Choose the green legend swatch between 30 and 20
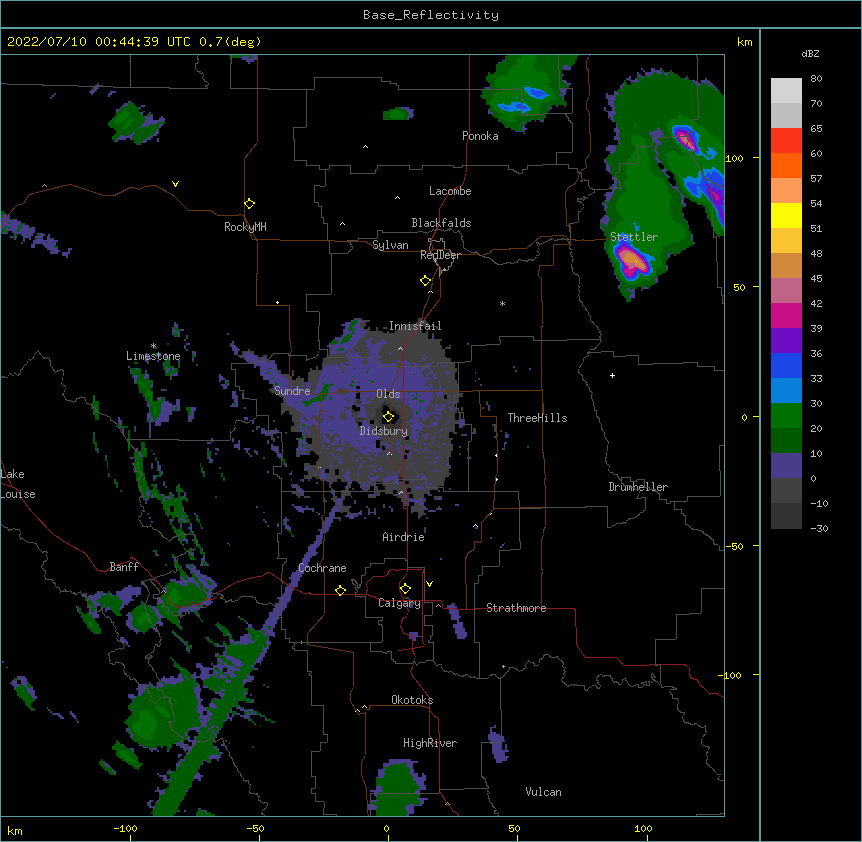The height and width of the screenshot is (842, 862). [x=786, y=416]
